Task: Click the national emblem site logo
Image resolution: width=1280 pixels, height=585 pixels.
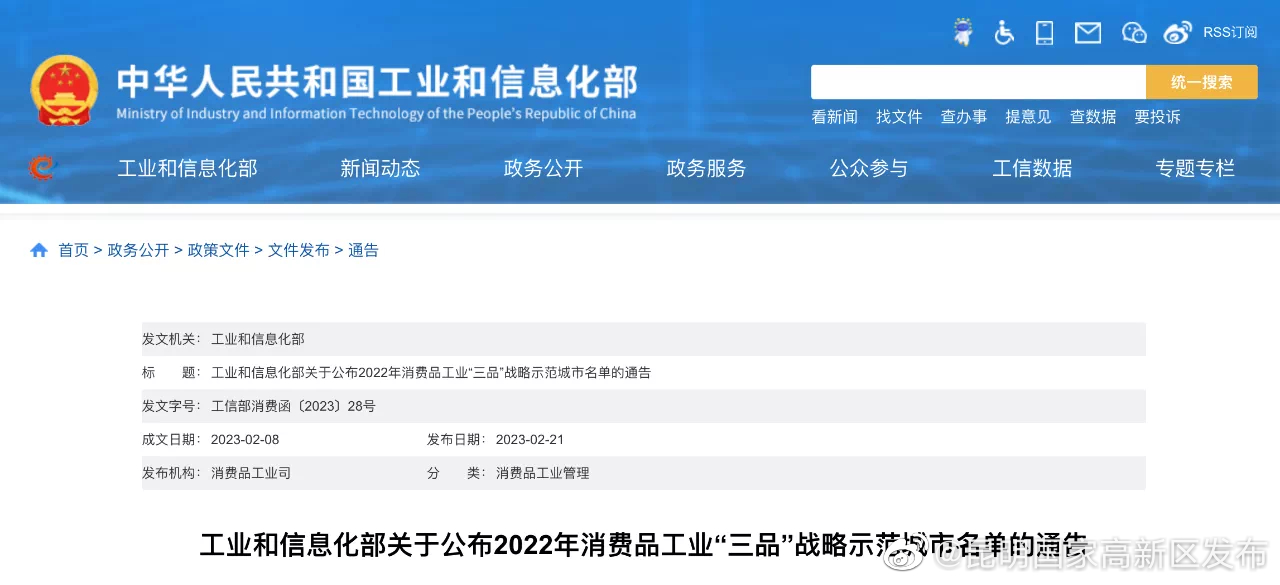Action: (x=64, y=90)
